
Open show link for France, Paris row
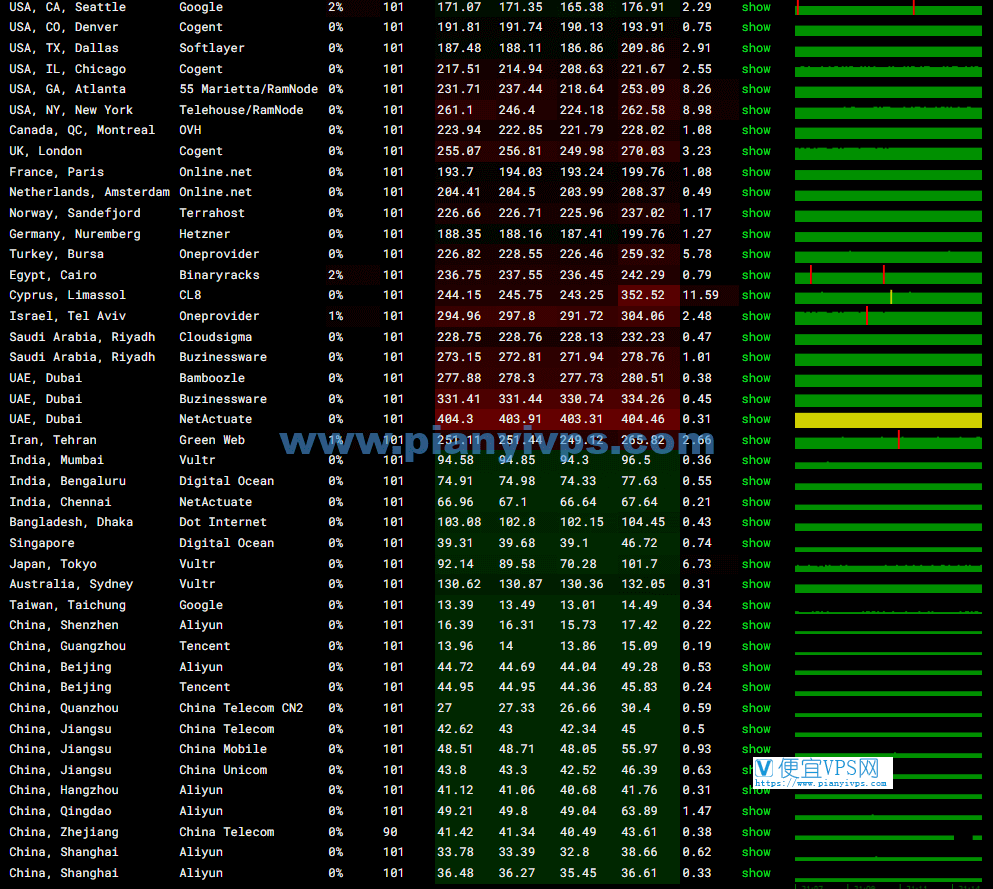tap(756, 172)
